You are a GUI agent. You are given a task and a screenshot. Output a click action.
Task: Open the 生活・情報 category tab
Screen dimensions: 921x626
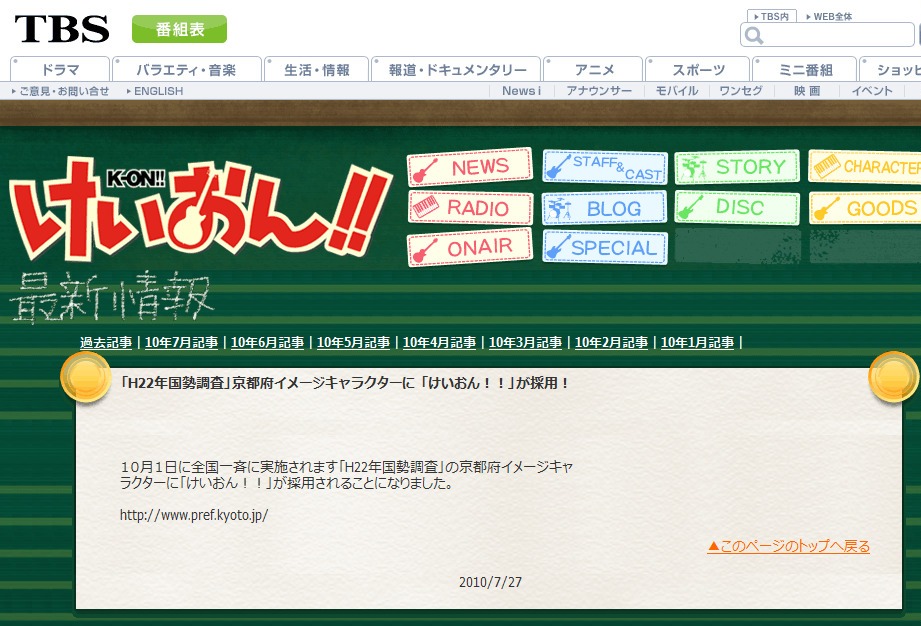pyautogui.click(x=317, y=69)
